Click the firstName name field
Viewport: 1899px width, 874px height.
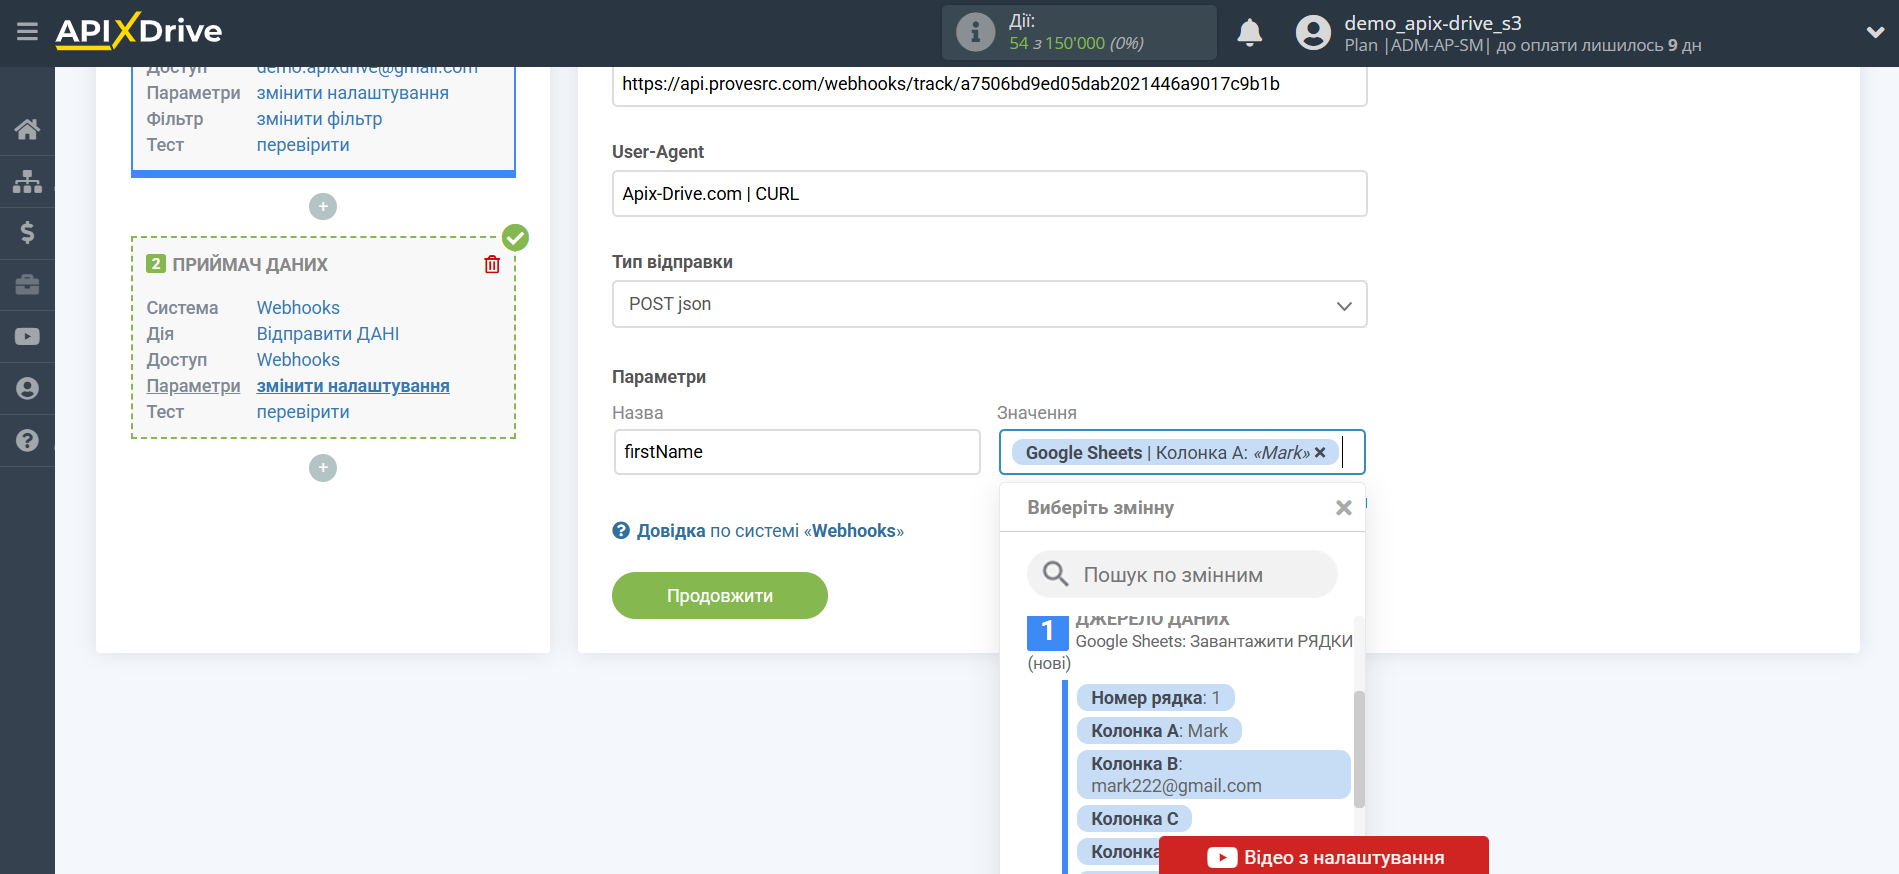(797, 452)
